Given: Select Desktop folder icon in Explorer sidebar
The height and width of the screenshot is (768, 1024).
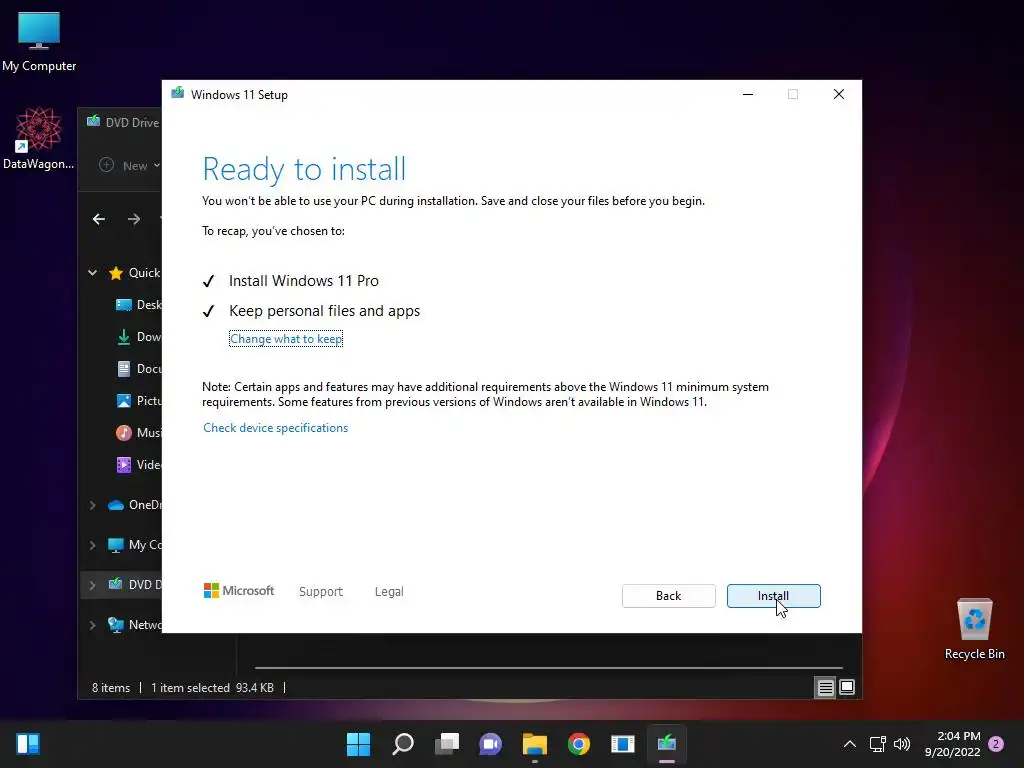Looking at the screenshot, I should coord(123,305).
